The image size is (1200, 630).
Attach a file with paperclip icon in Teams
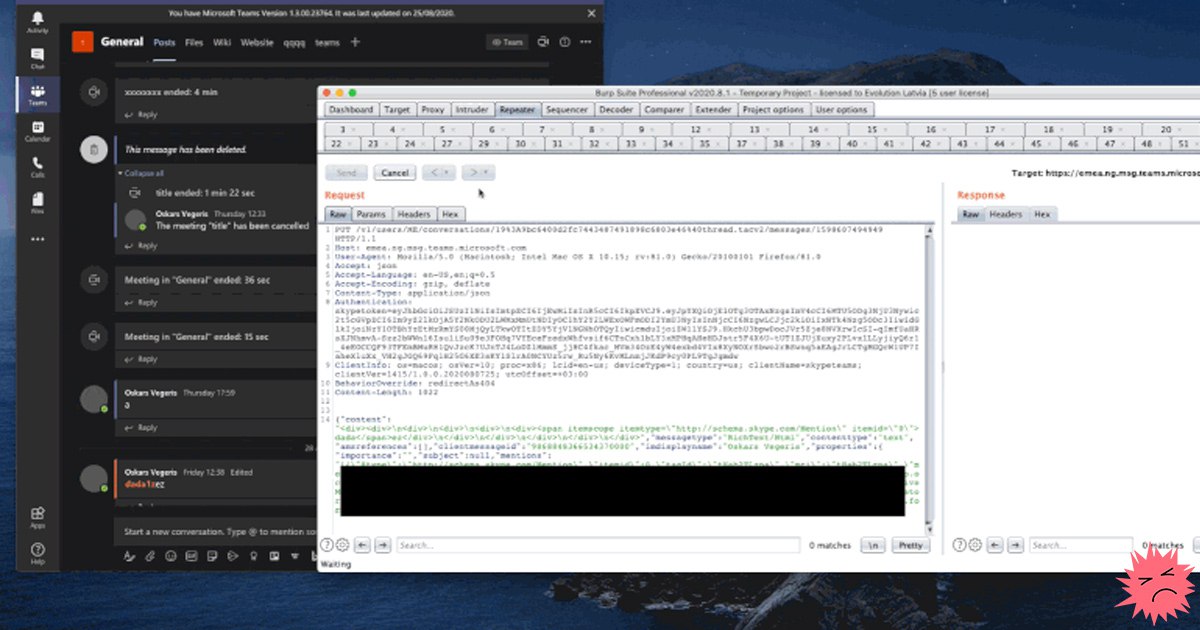point(150,555)
